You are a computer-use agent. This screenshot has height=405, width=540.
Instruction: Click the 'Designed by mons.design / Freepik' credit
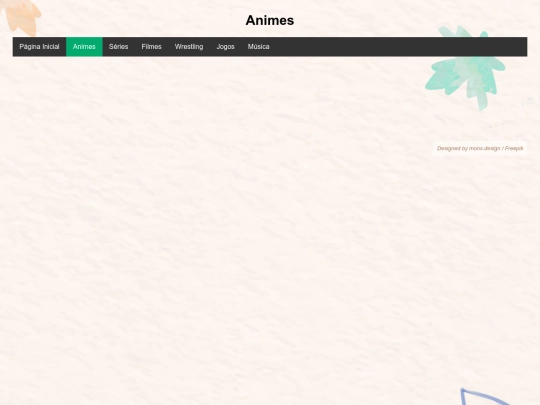(480, 148)
